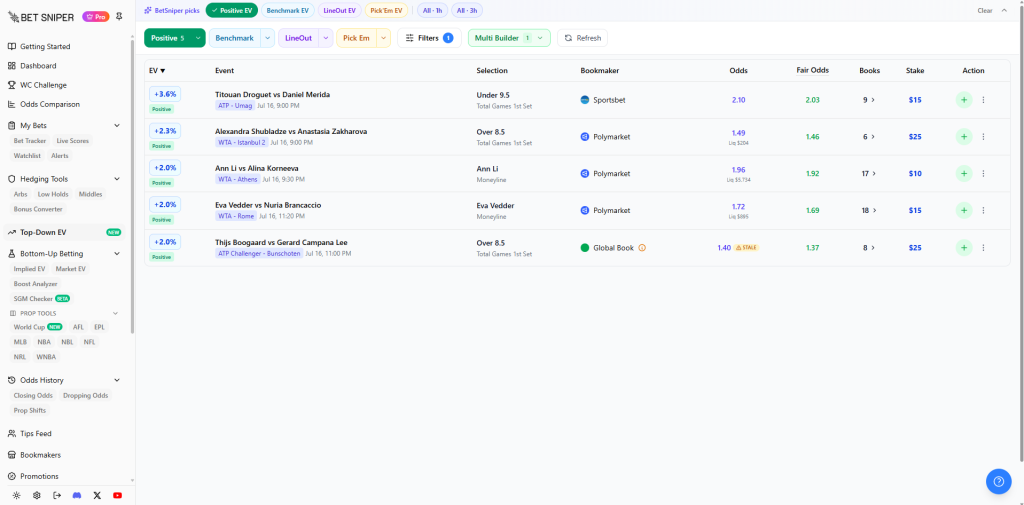Open the Multi Builder dropdown arrow
The width and height of the screenshot is (1024, 505).
point(540,38)
